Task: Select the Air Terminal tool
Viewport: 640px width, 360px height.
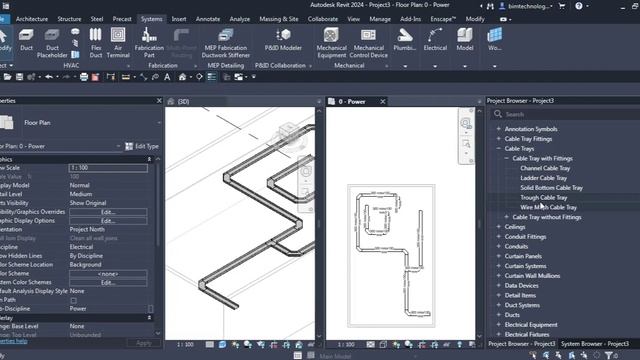Action: tap(118, 43)
